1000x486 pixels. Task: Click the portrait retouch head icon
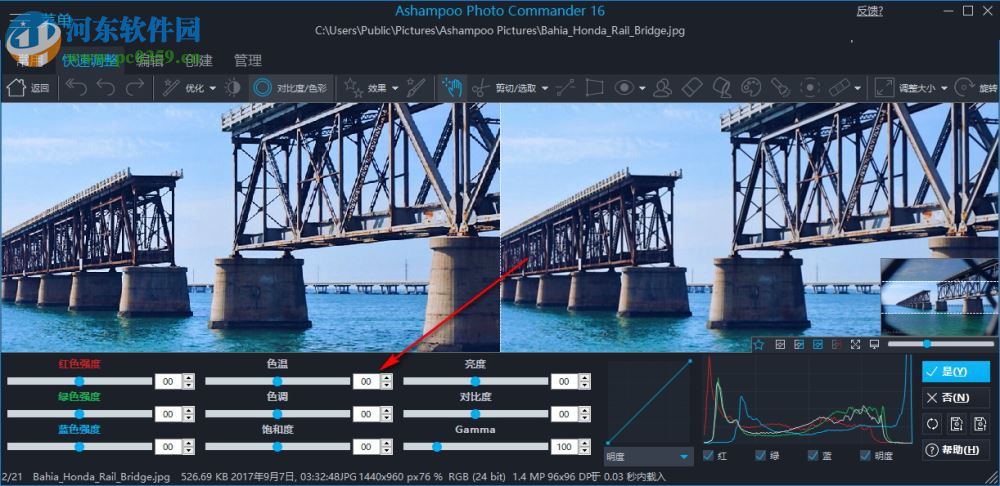tap(663, 88)
